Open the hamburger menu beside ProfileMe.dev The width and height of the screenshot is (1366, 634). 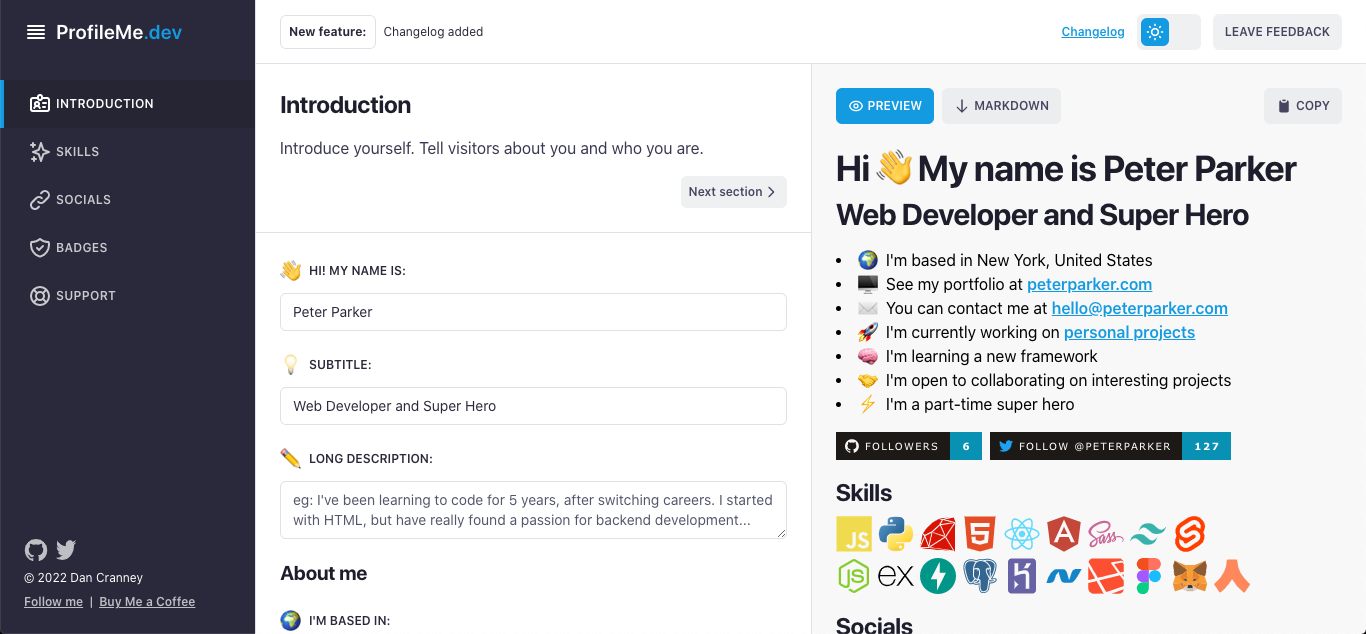click(x=36, y=31)
